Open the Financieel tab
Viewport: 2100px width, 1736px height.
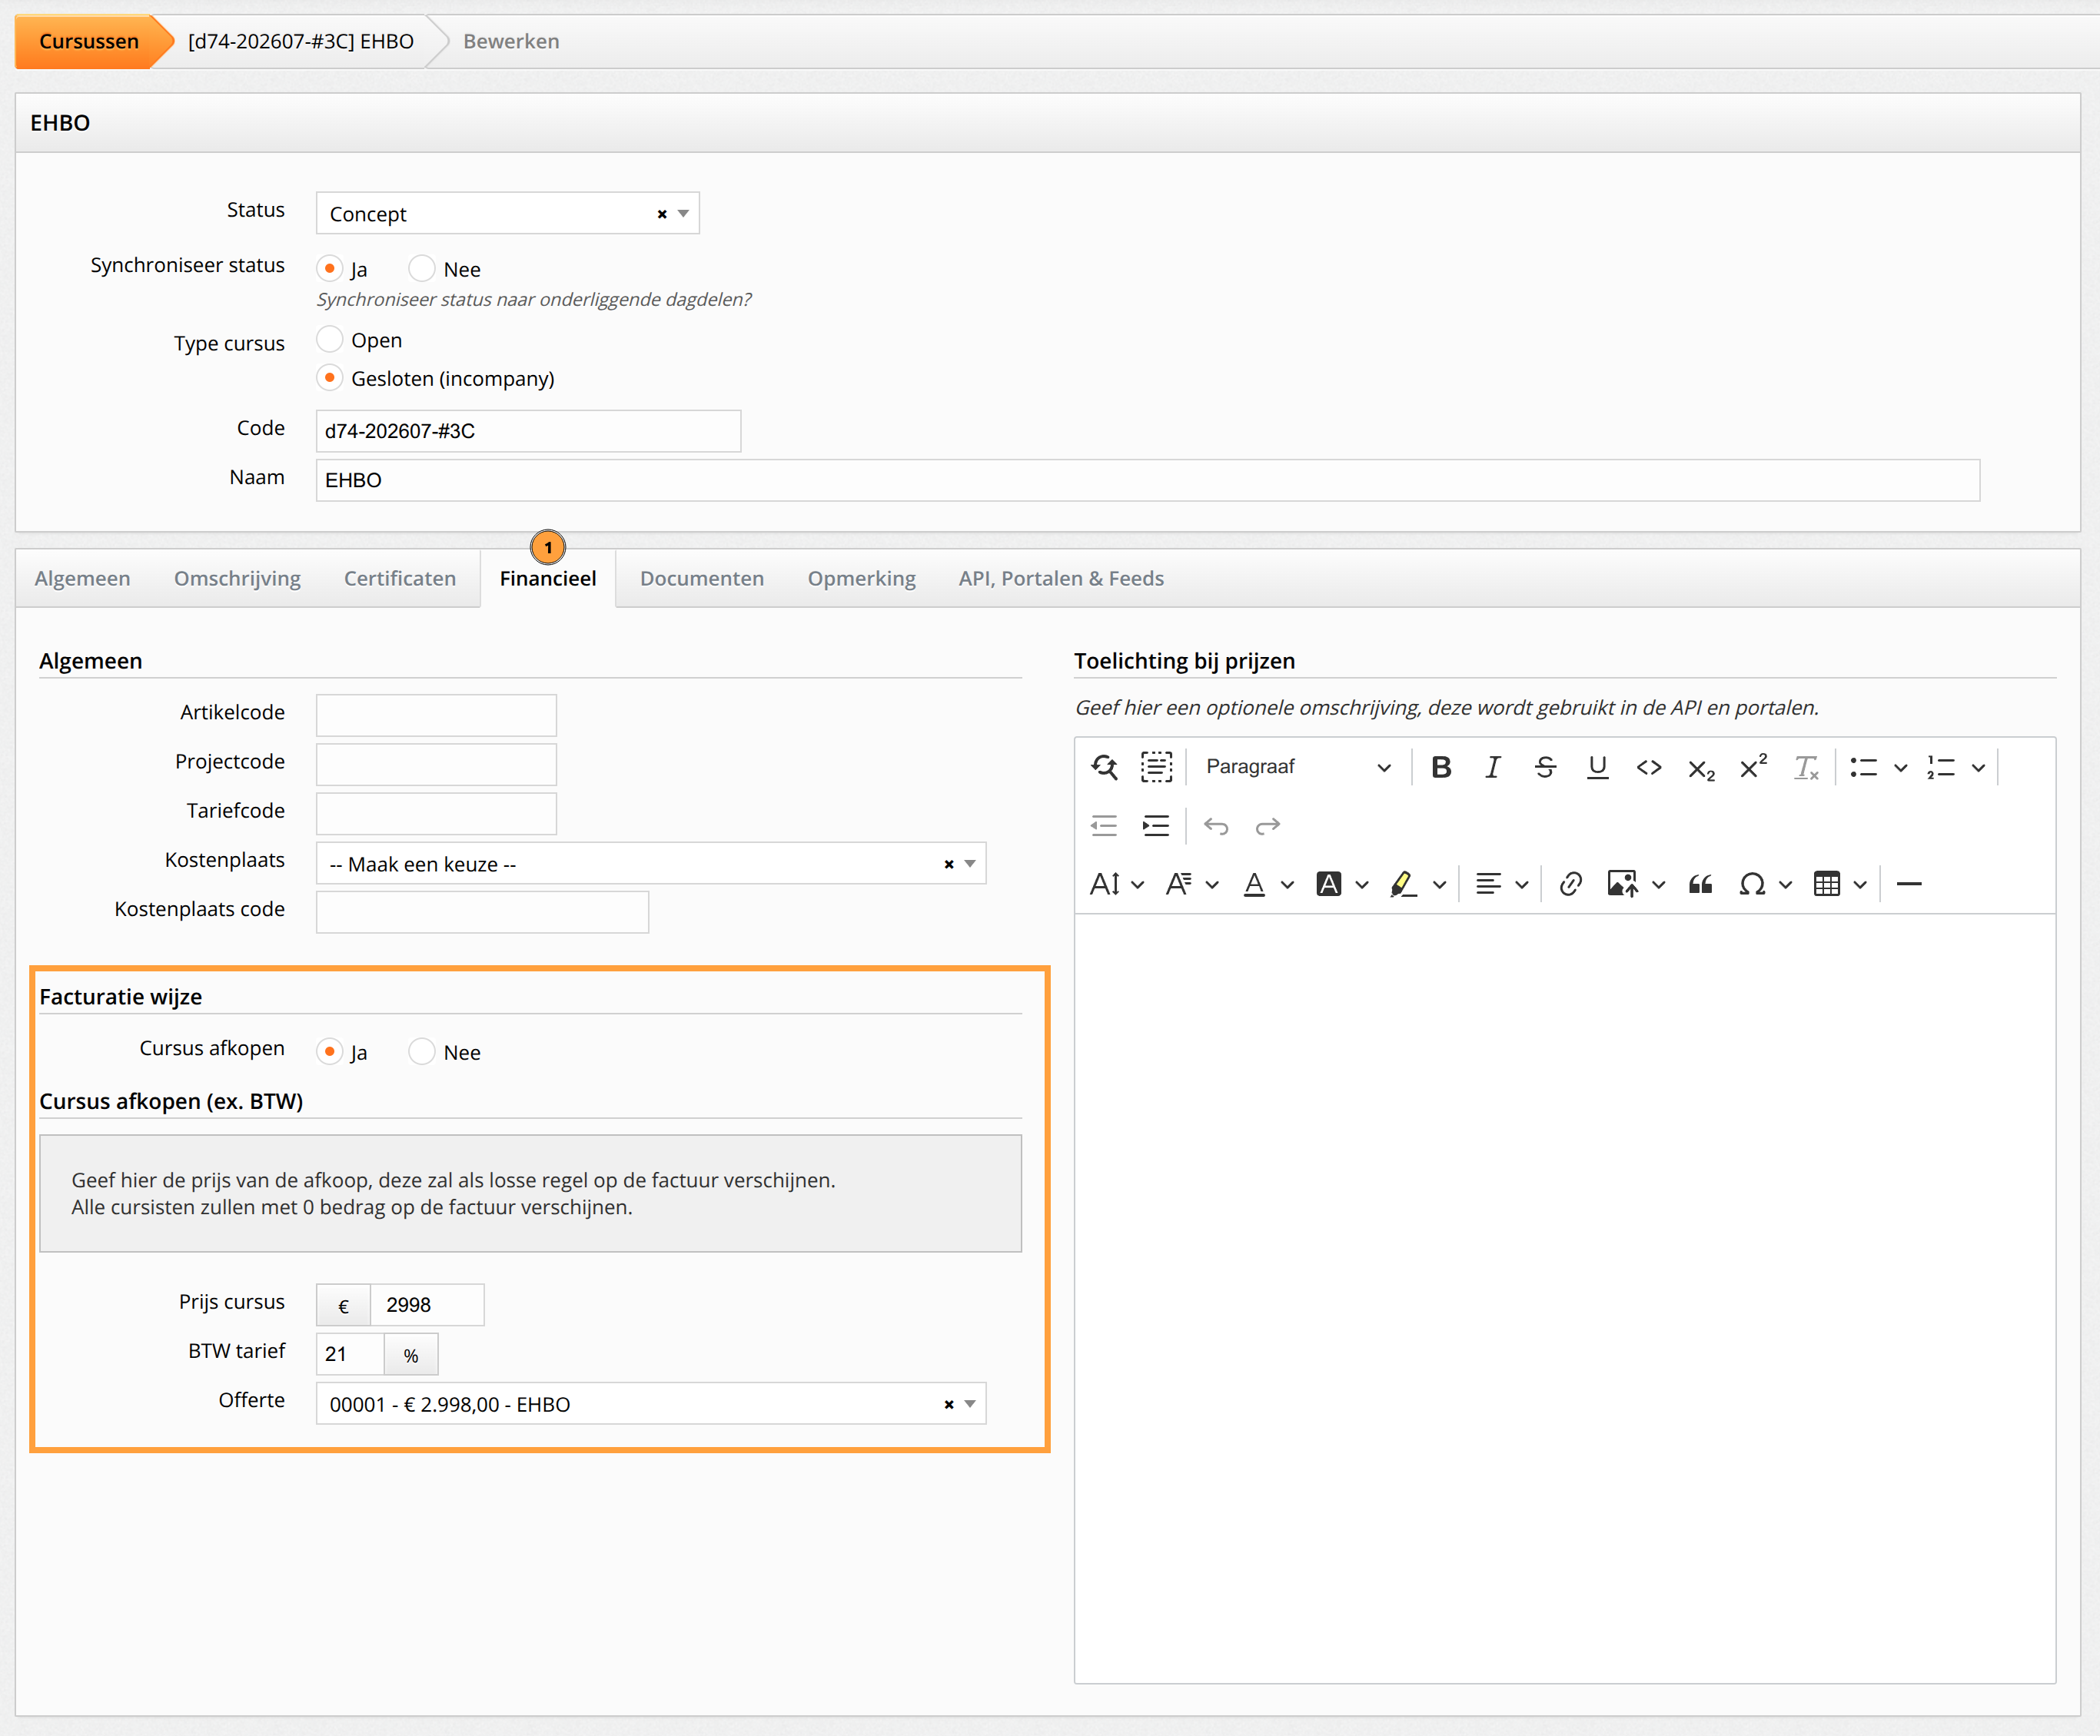pos(548,578)
